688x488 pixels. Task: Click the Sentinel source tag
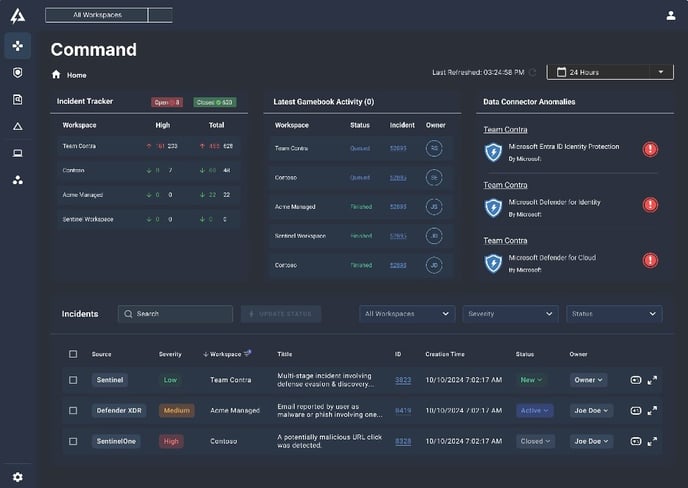click(x=110, y=380)
